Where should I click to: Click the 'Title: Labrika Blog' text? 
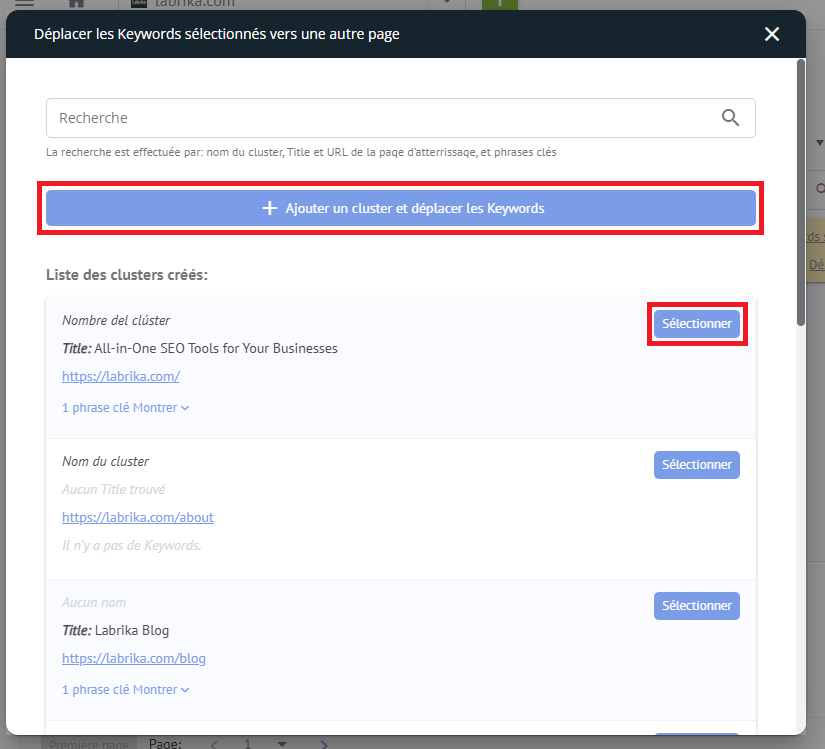pos(116,630)
